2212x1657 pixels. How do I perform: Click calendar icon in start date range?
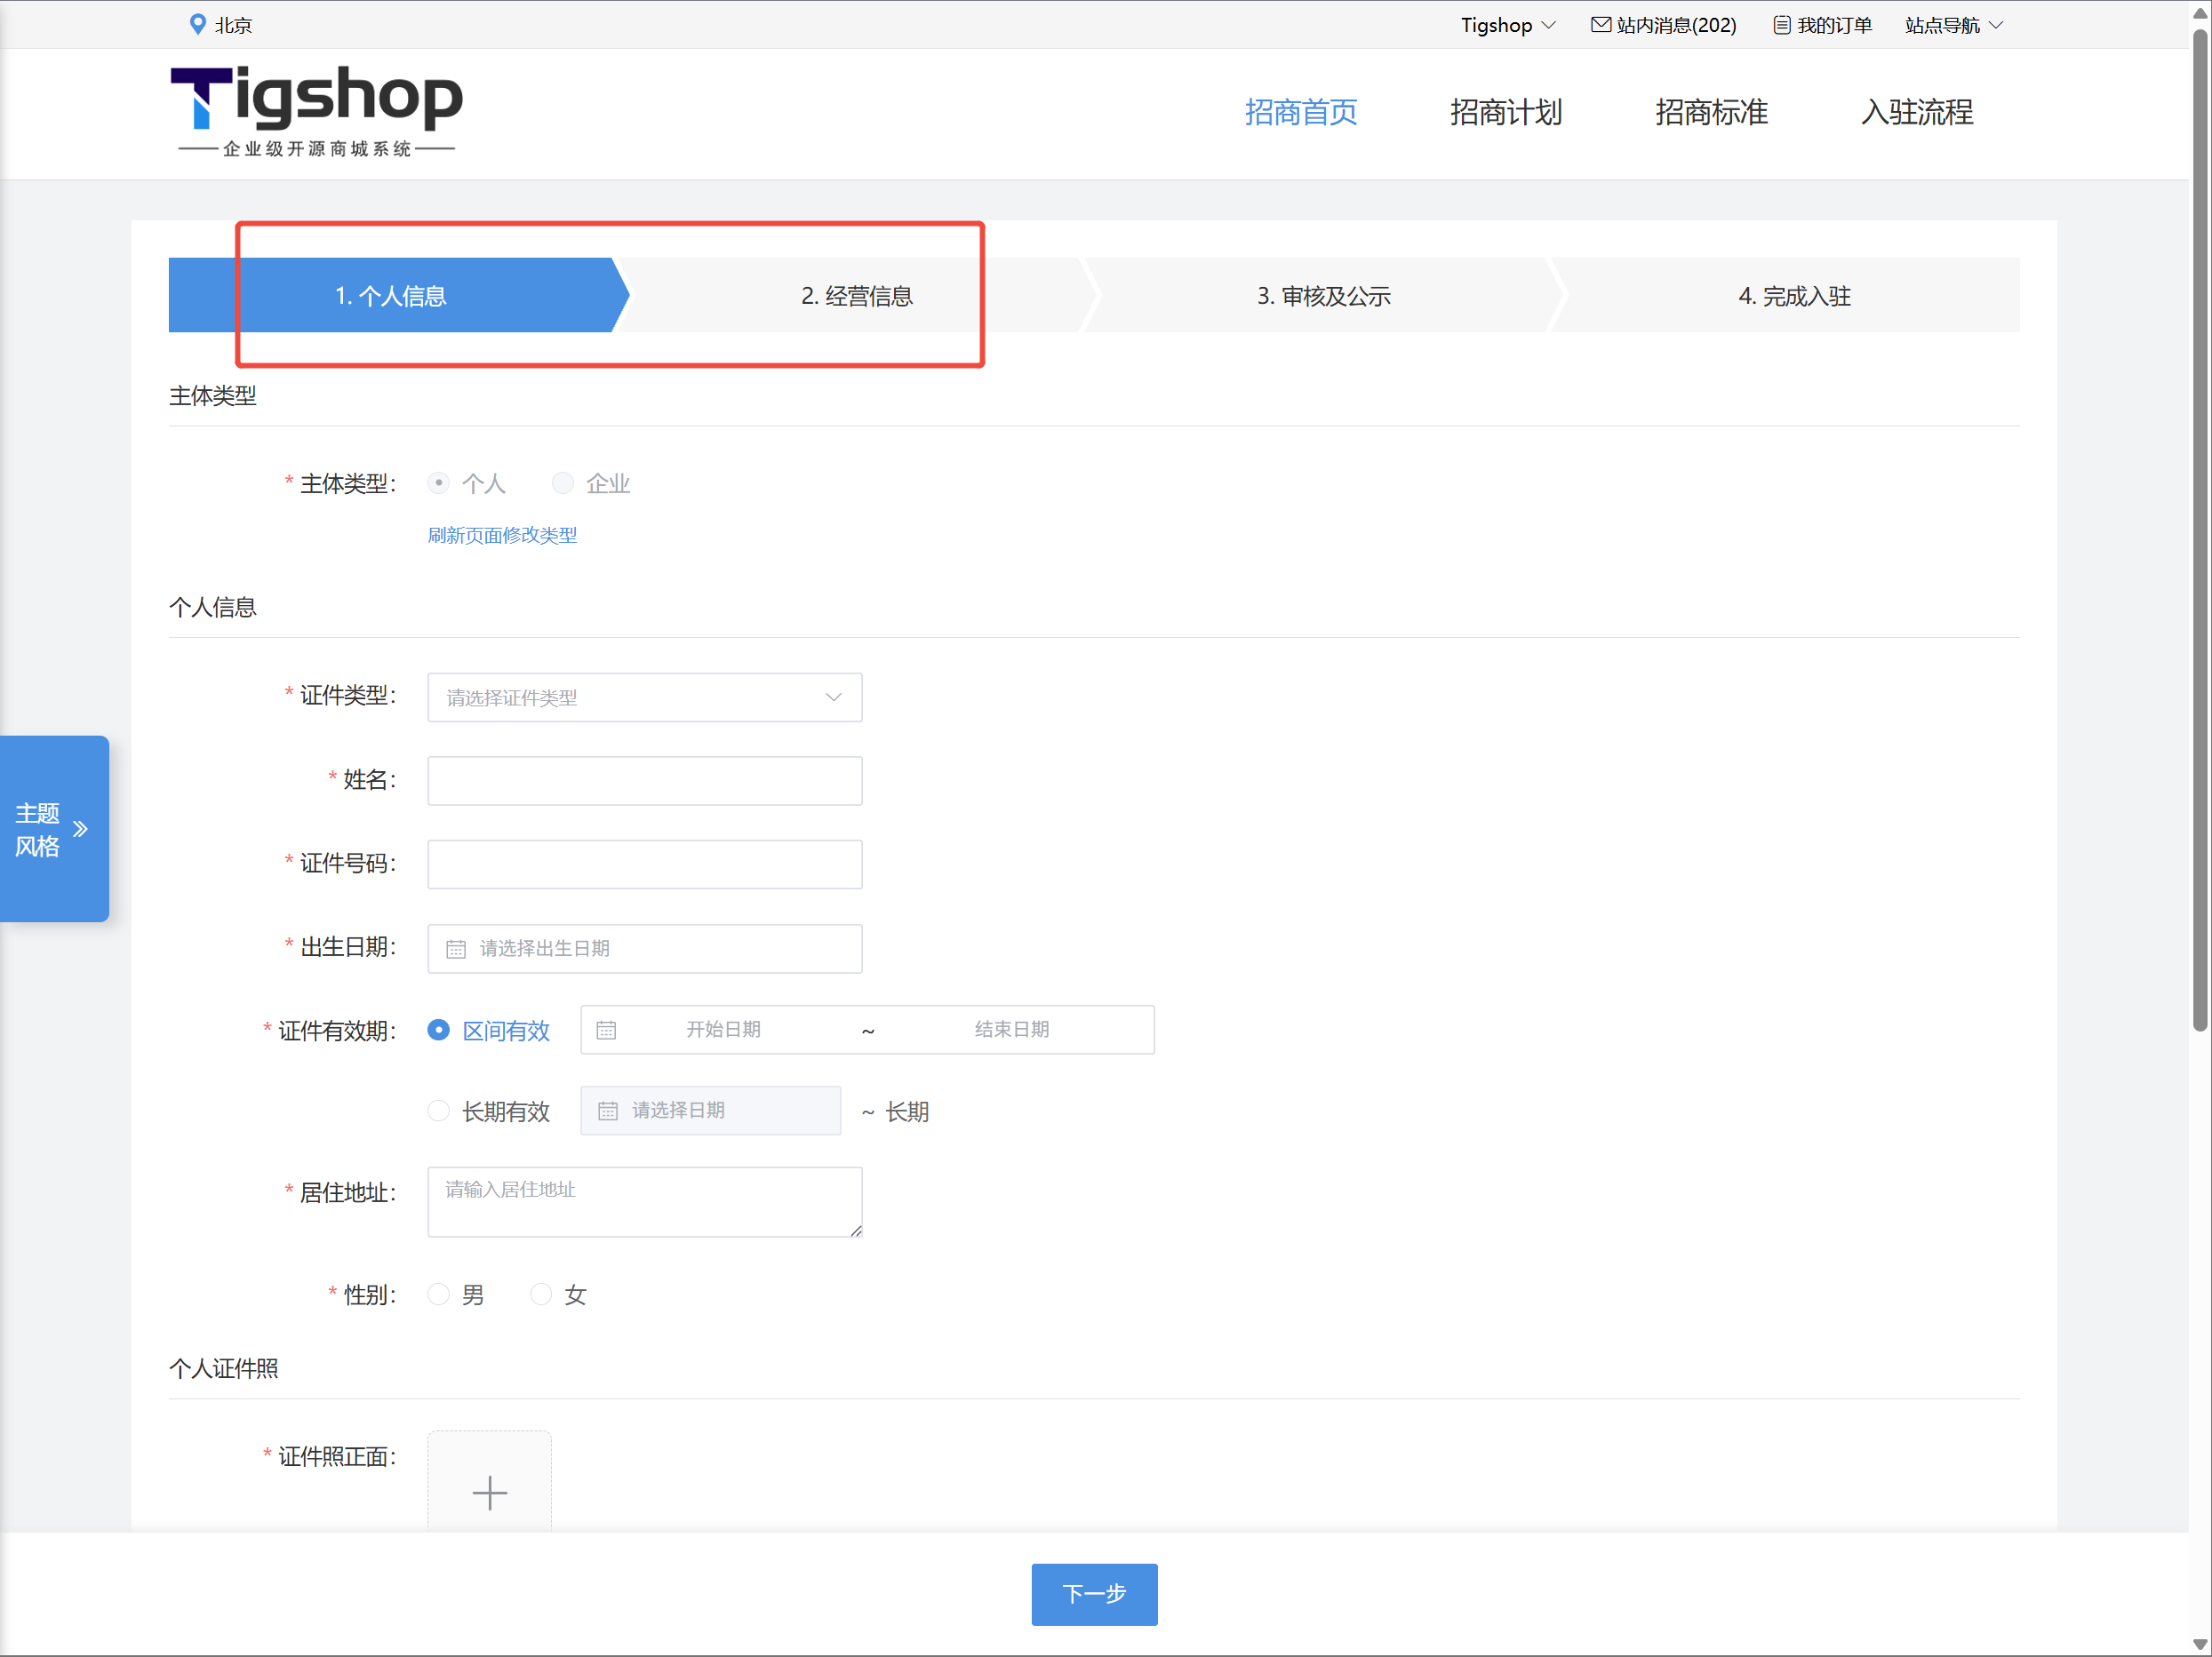click(x=606, y=1030)
